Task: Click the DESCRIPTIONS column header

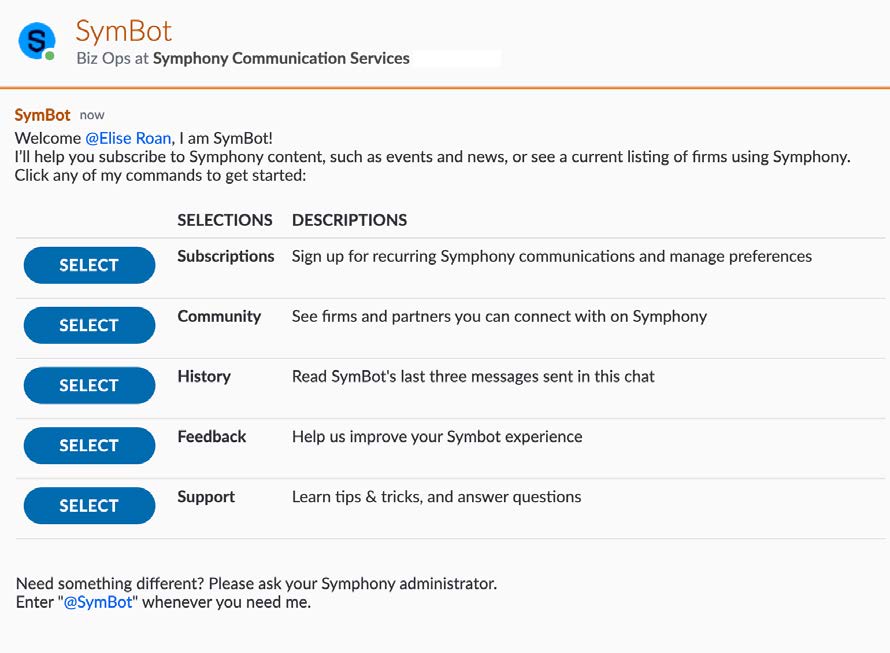Action: (349, 220)
